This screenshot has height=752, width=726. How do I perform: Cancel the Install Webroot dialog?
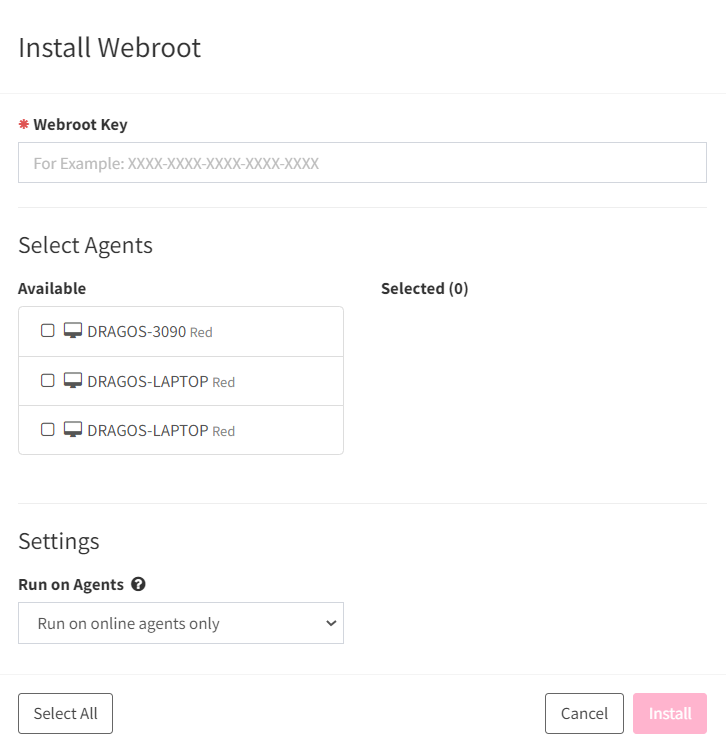(584, 713)
